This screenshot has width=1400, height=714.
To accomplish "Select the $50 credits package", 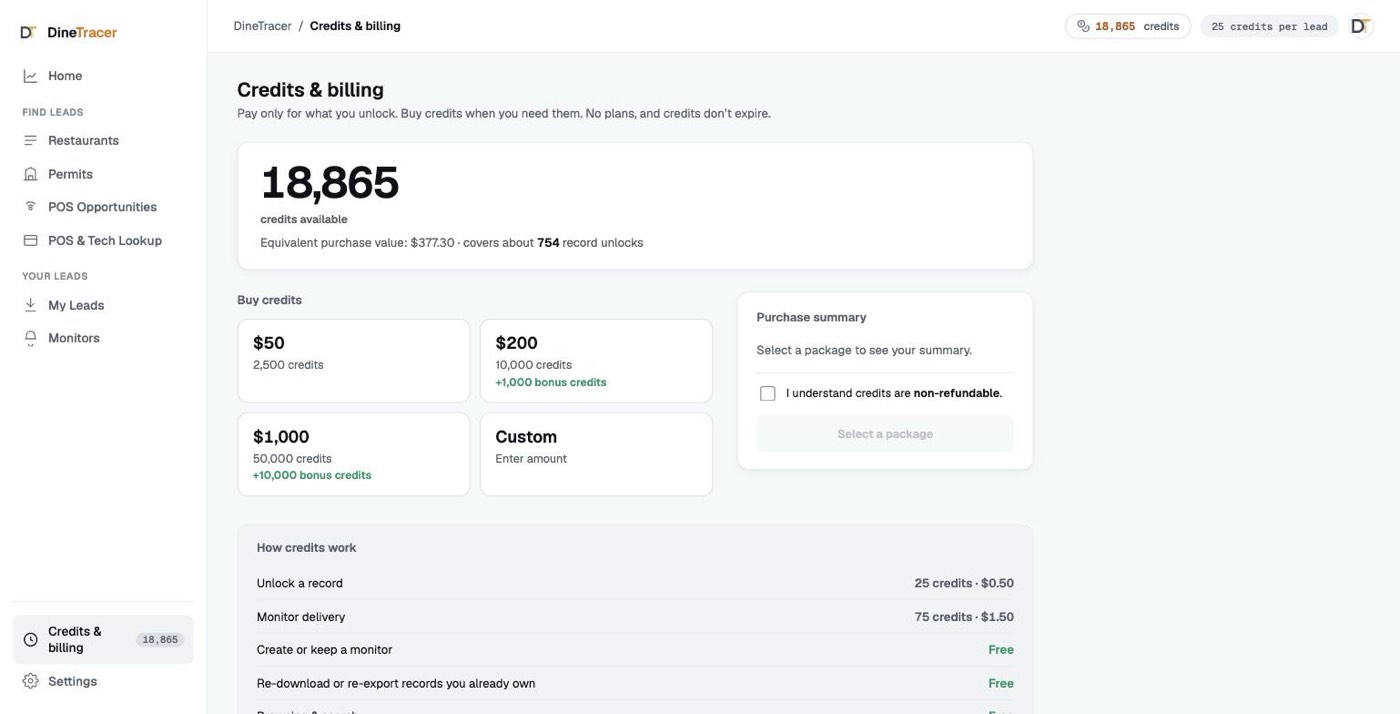I will pos(353,361).
